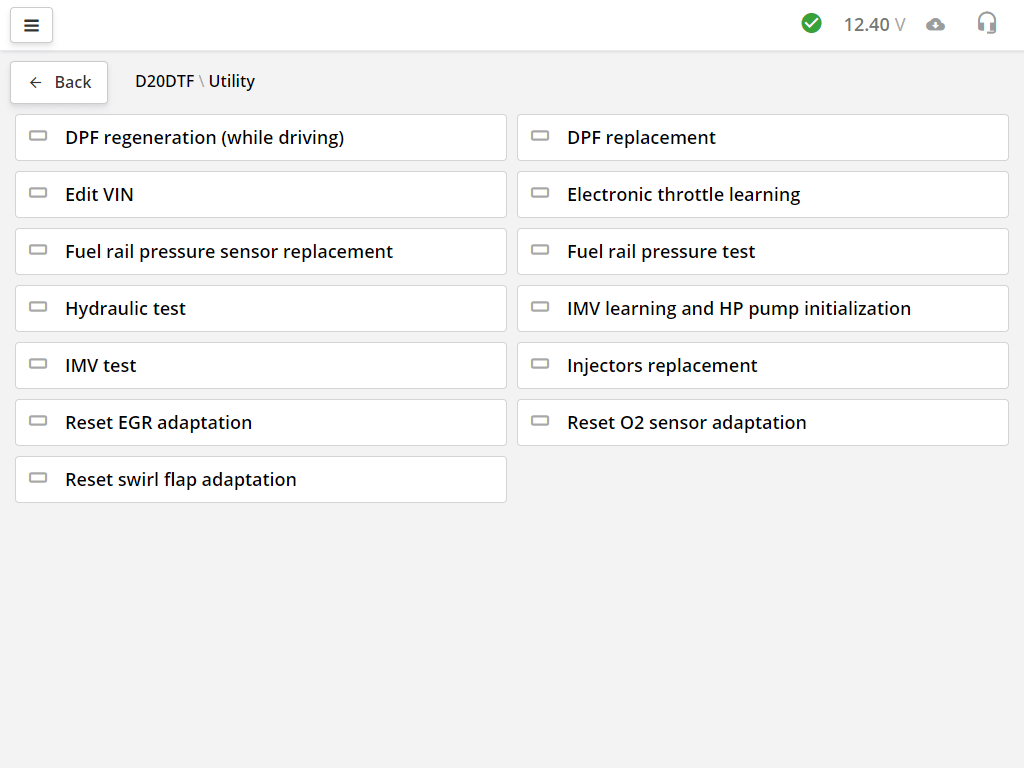Click the 12.40 V voltage reading

point(874,25)
